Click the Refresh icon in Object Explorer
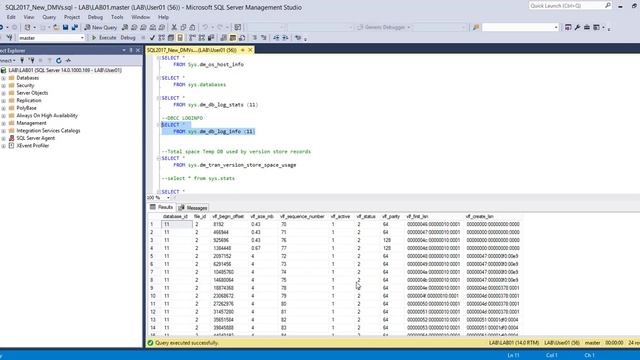 click(x=59, y=60)
